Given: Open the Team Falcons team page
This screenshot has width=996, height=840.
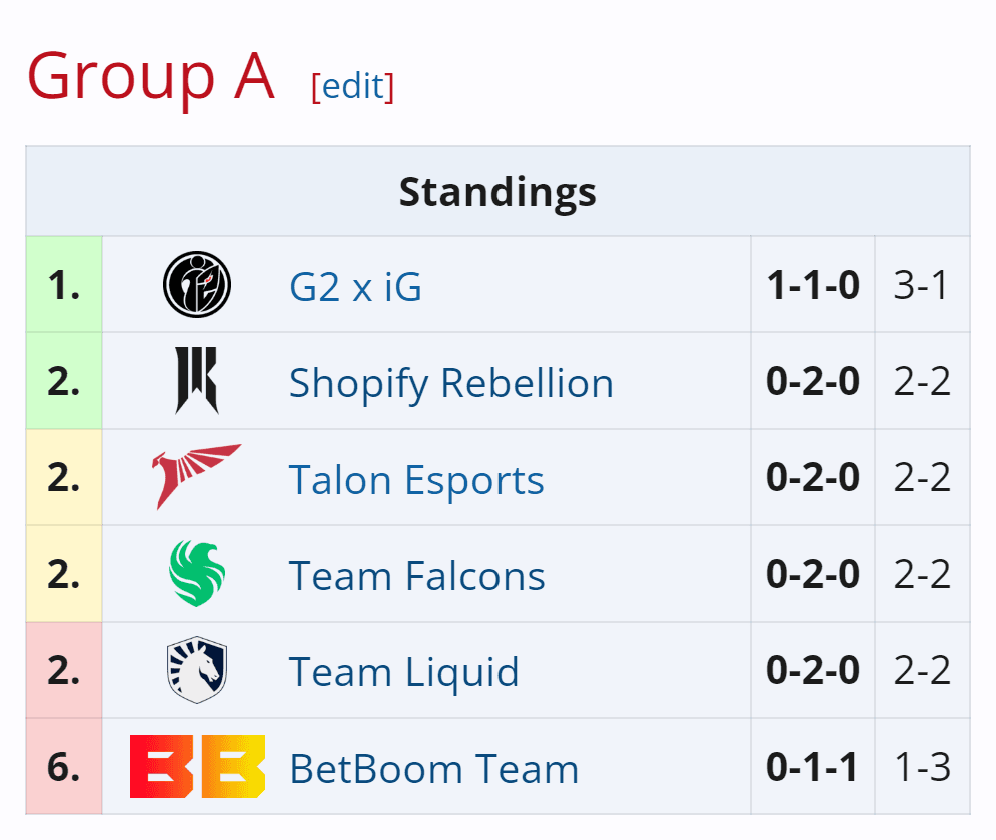Looking at the screenshot, I should (x=418, y=576).
